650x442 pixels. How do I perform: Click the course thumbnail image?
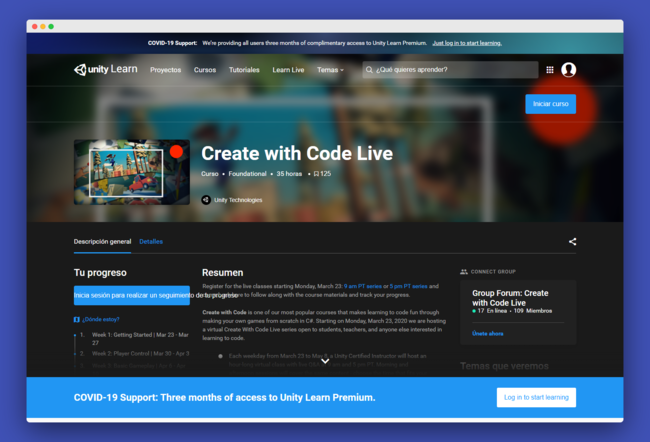coord(132,172)
